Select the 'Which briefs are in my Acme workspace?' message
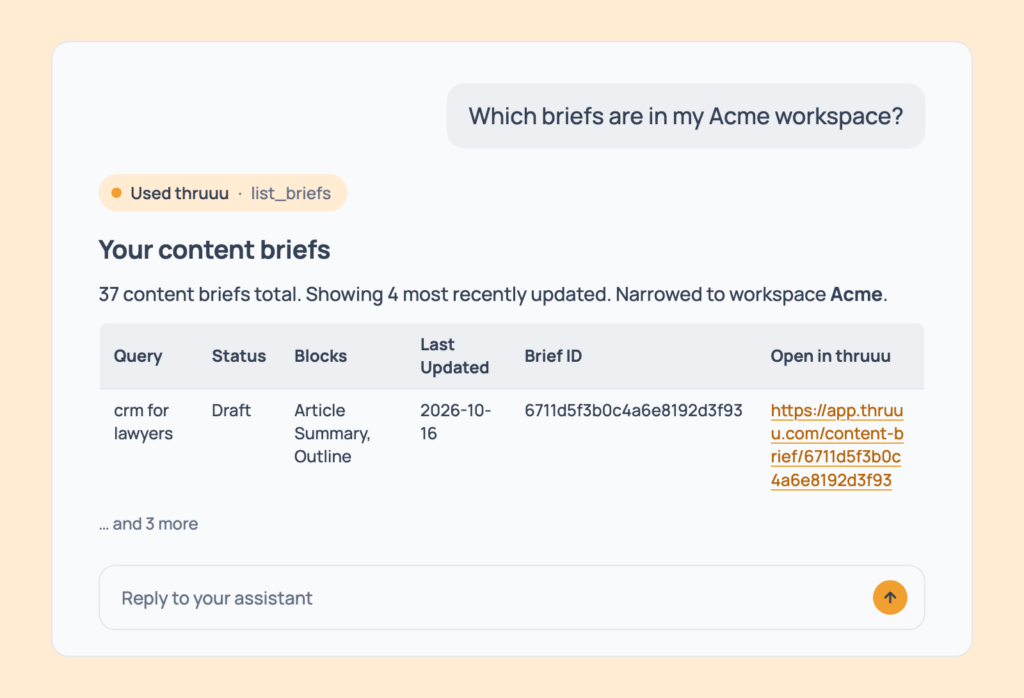 pyautogui.click(x=686, y=116)
